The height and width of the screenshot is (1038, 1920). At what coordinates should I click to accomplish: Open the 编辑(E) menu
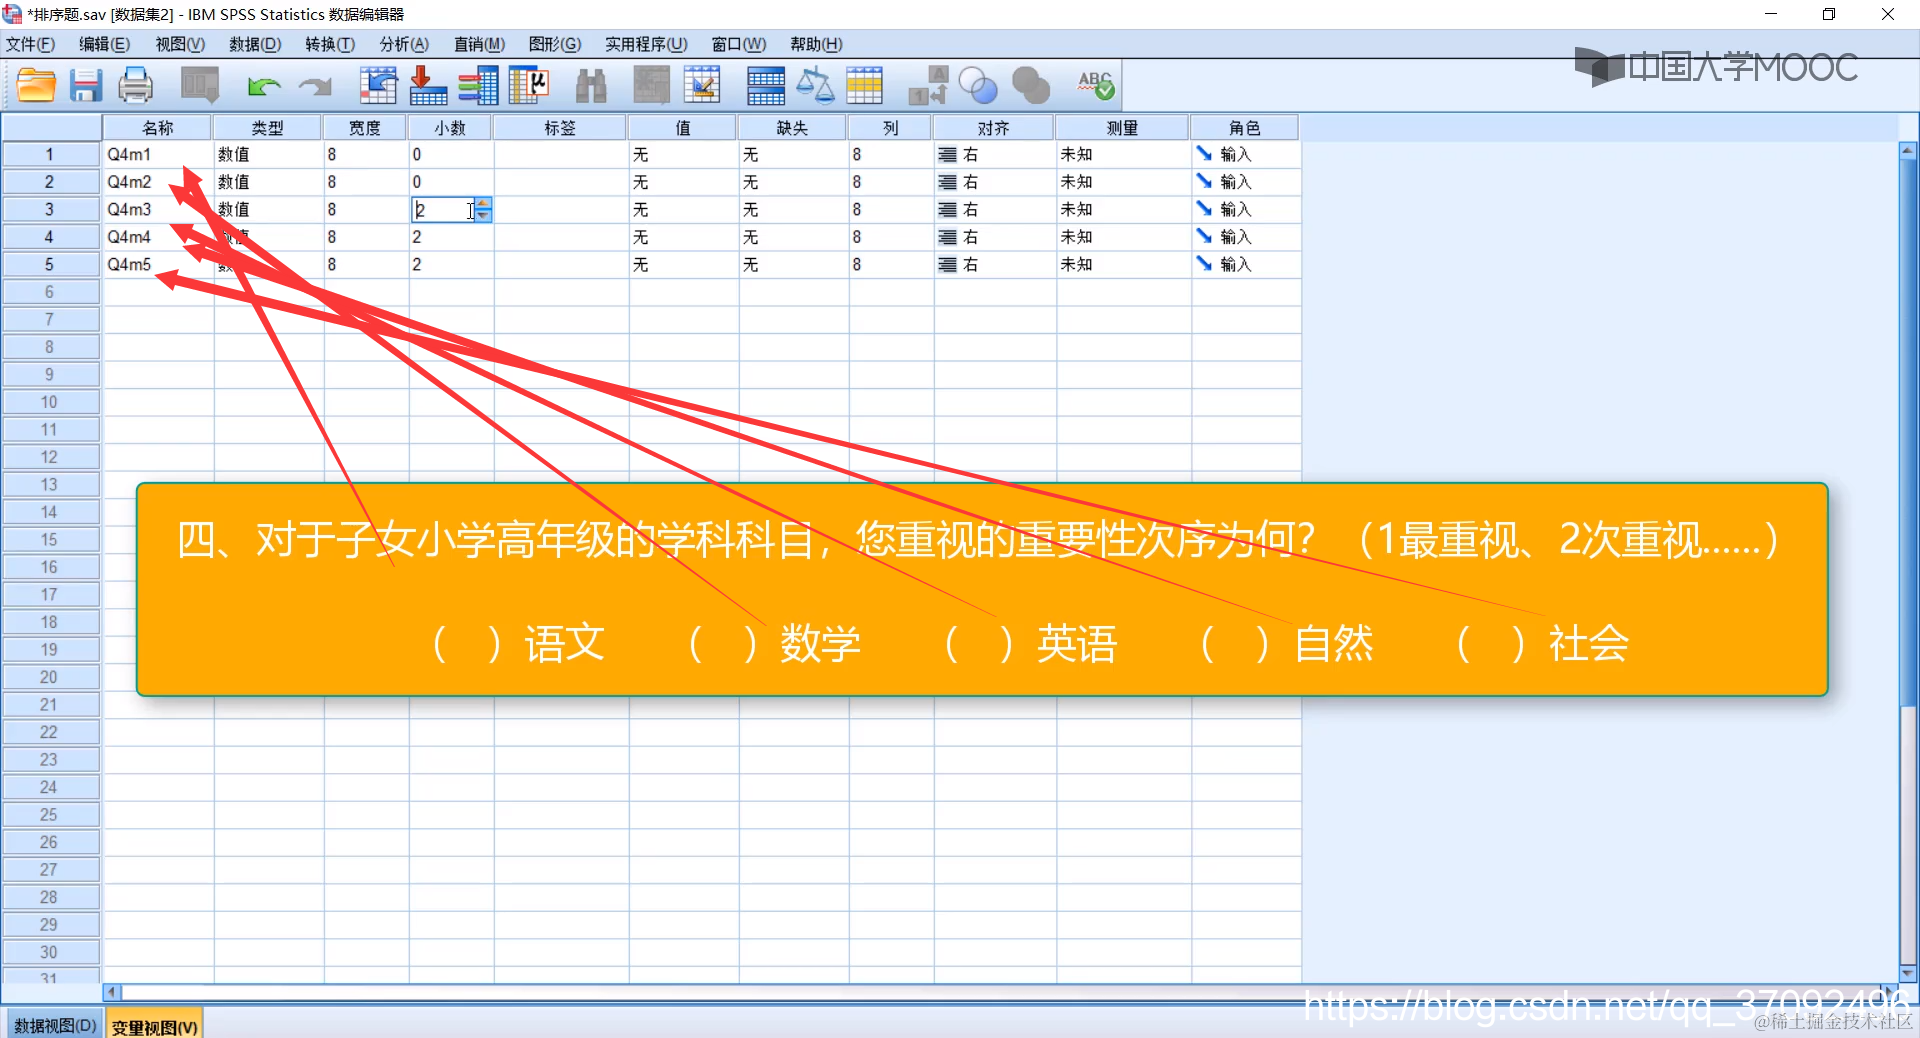[x=104, y=44]
